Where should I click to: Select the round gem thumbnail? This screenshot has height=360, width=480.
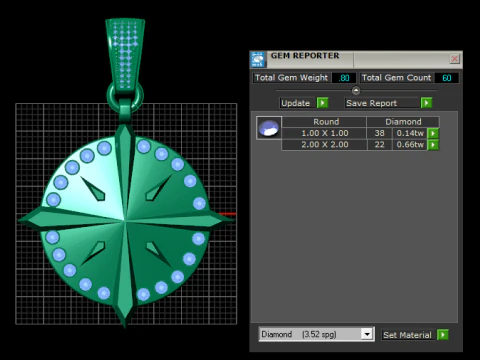(x=269, y=128)
